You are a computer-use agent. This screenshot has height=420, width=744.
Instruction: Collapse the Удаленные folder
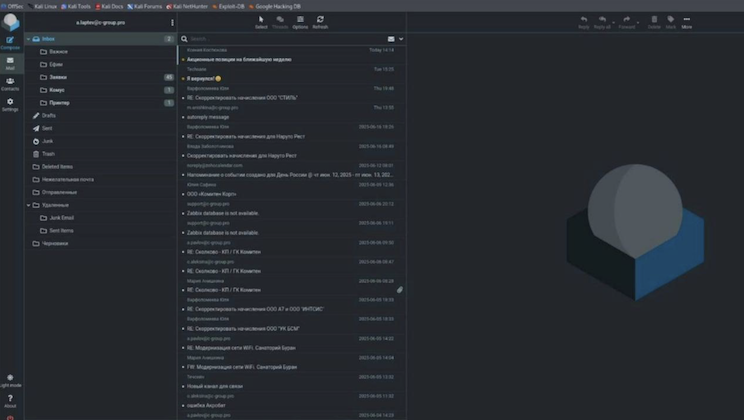click(x=28, y=205)
